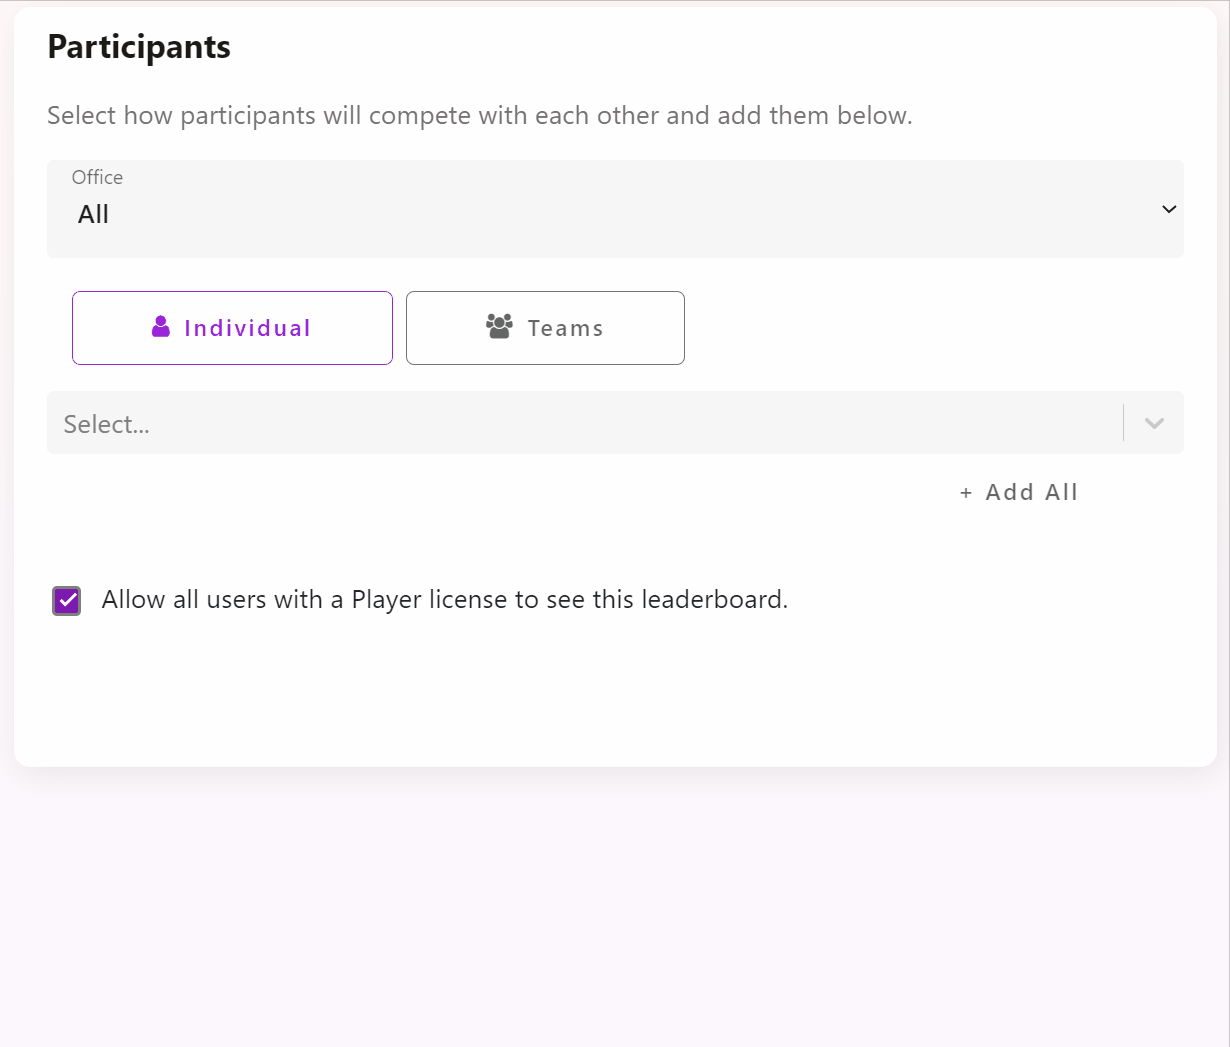Image resolution: width=1230 pixels, height=1047 pixels.
Task: Select the Individual label text
Action: (x=247, y=328)
